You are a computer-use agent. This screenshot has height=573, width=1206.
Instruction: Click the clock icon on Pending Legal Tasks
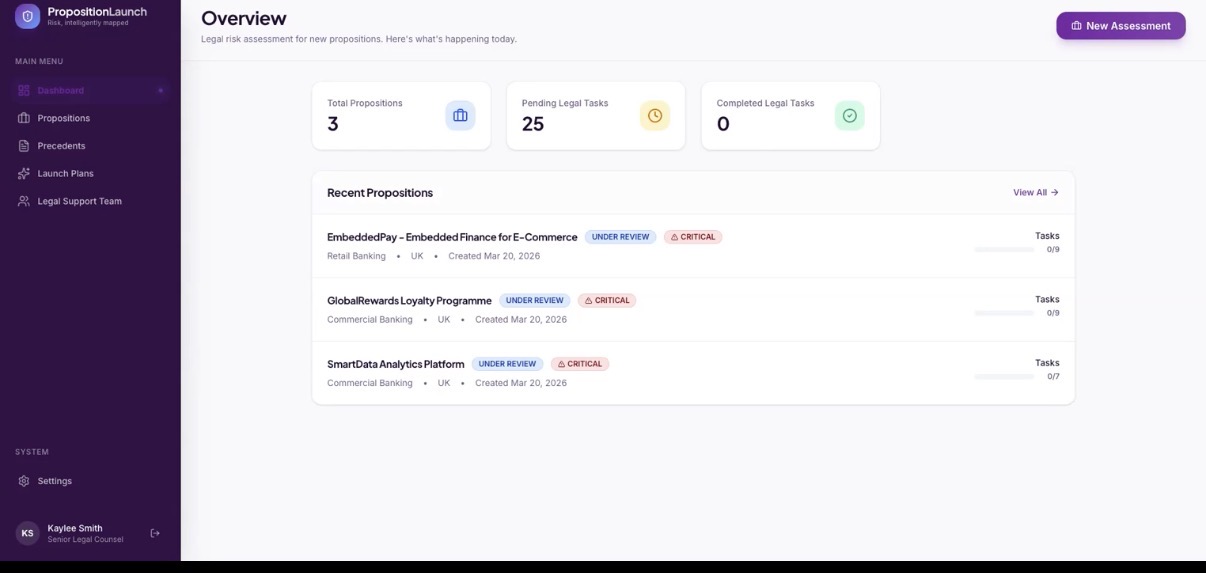(x=655, y=116)
